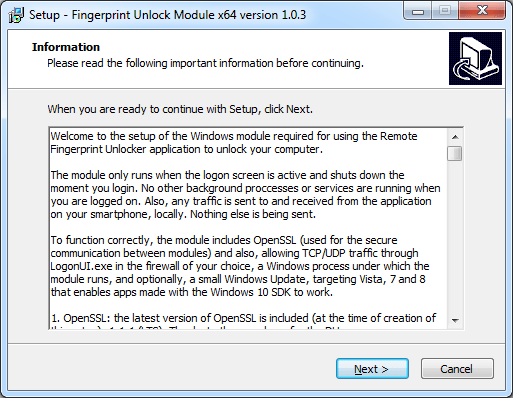Click the 'To function correctly' paragraph text
Viewport: 513px width, 398px height.
tap(239, 266)
